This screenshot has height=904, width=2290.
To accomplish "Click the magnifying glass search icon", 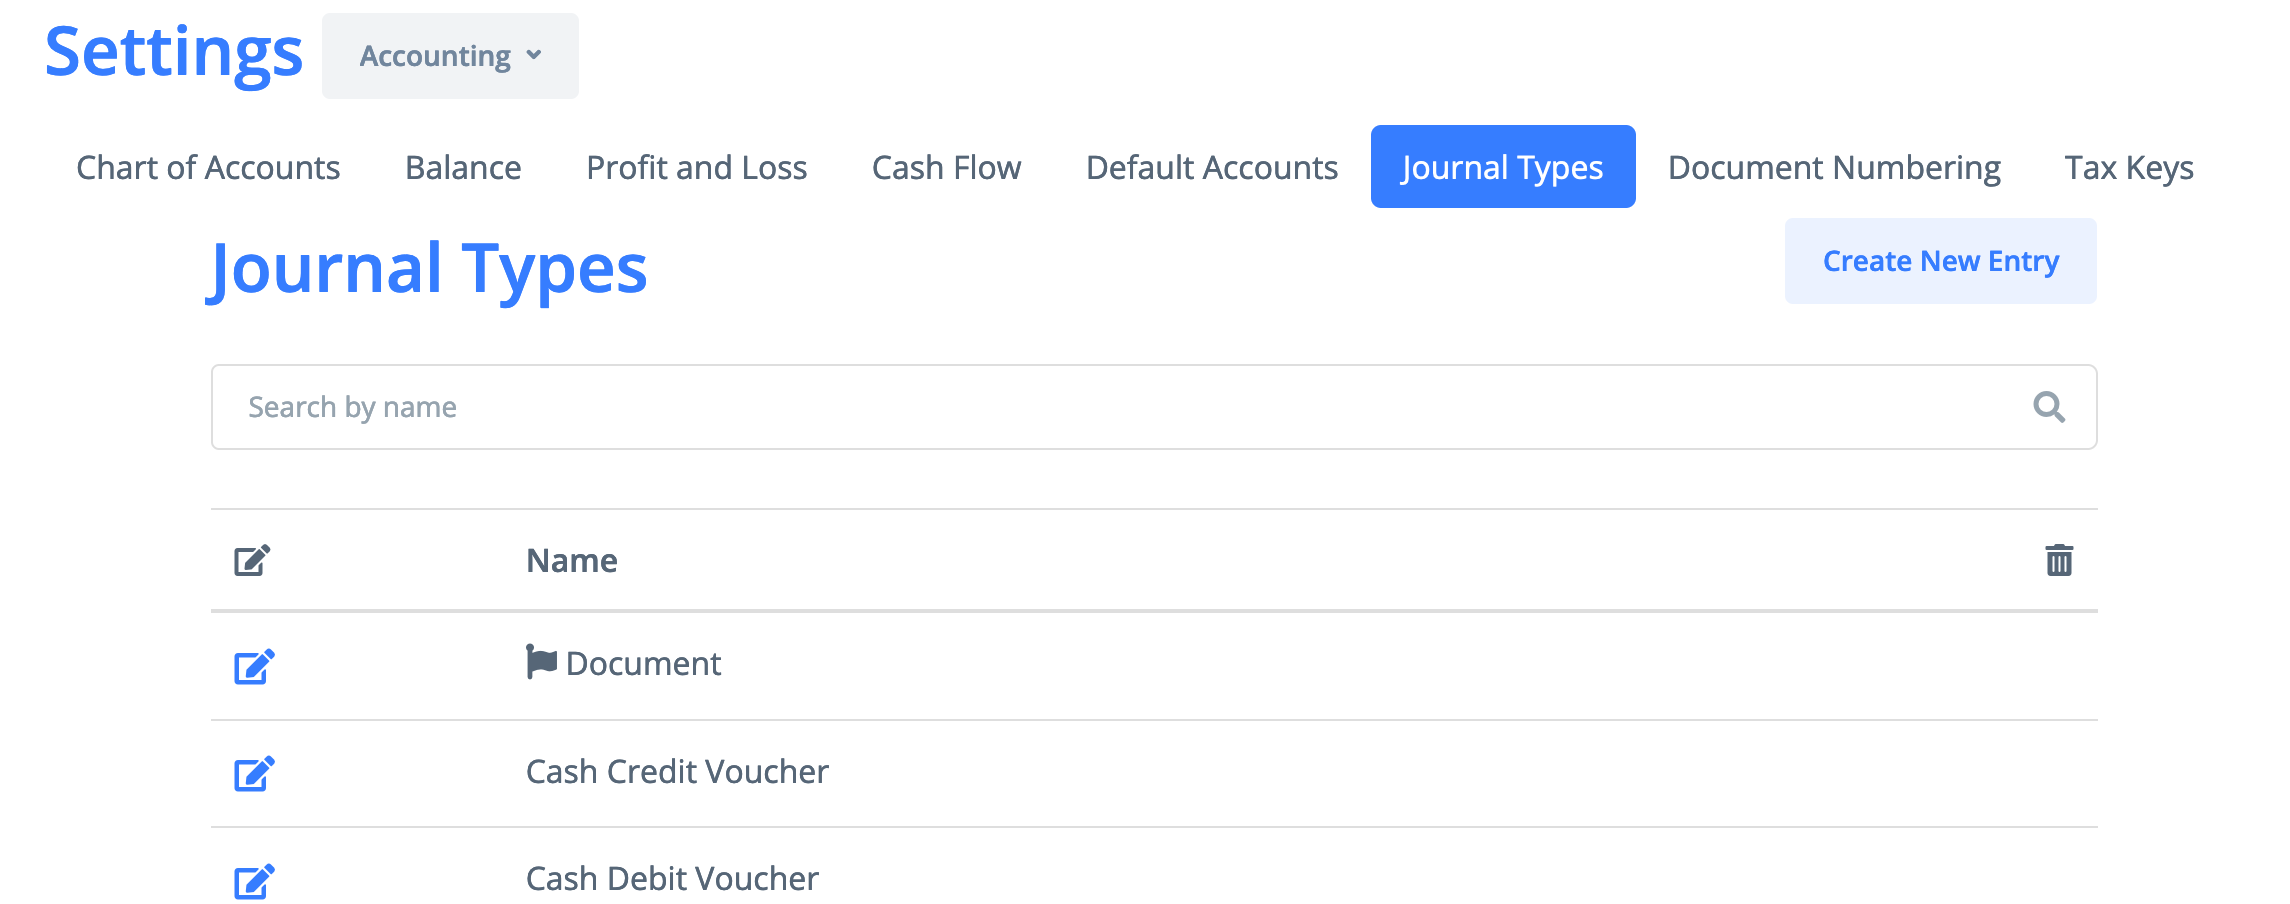I will pos(2049,407).
